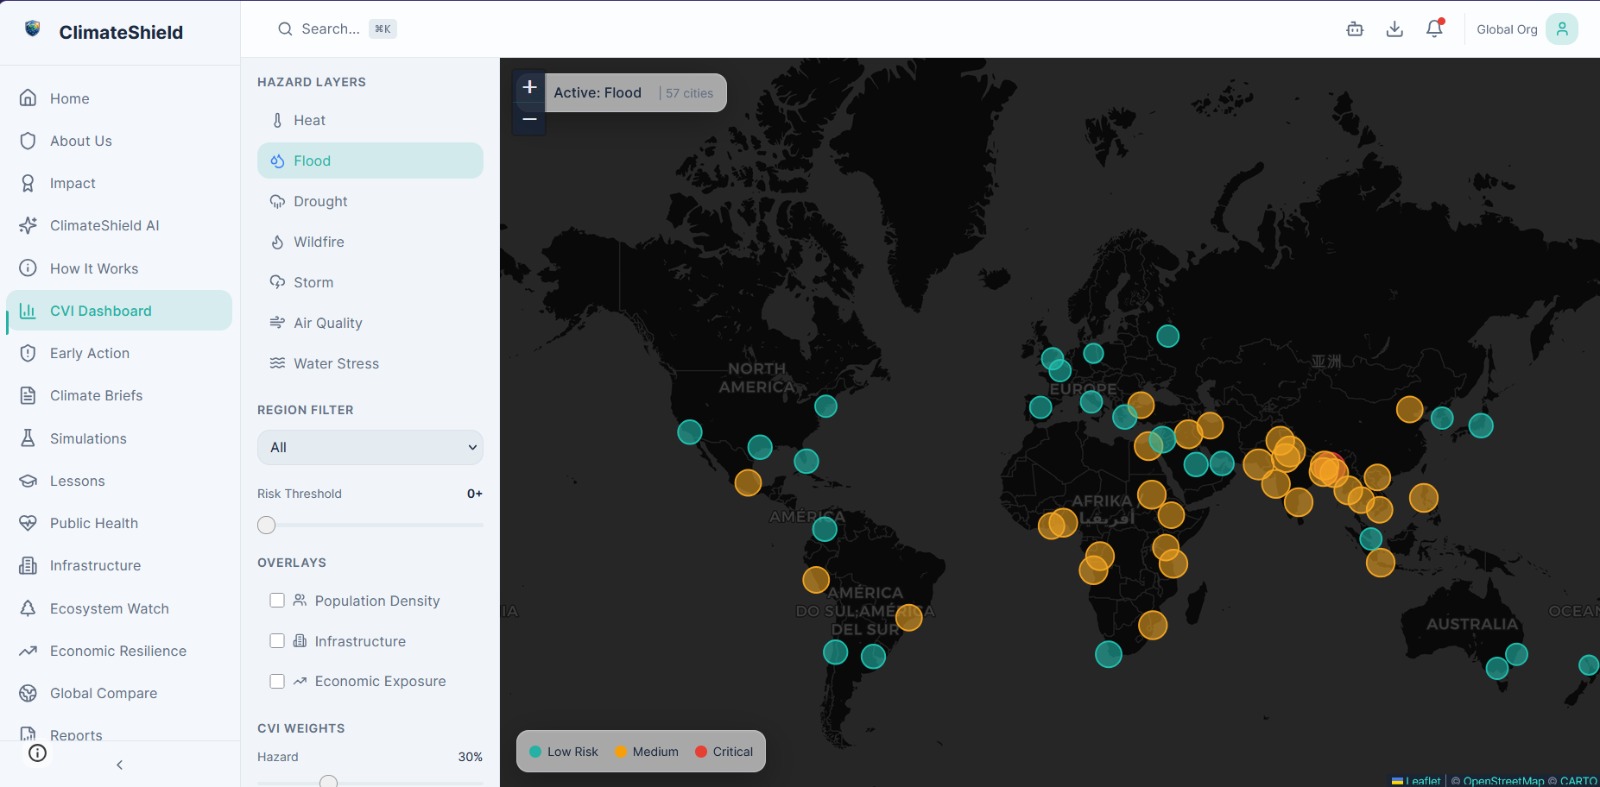The height and width of the screenshot is (787, 1600).
Task: Select CVI Dashboard in sidebar
Action: tap(119, 311)
